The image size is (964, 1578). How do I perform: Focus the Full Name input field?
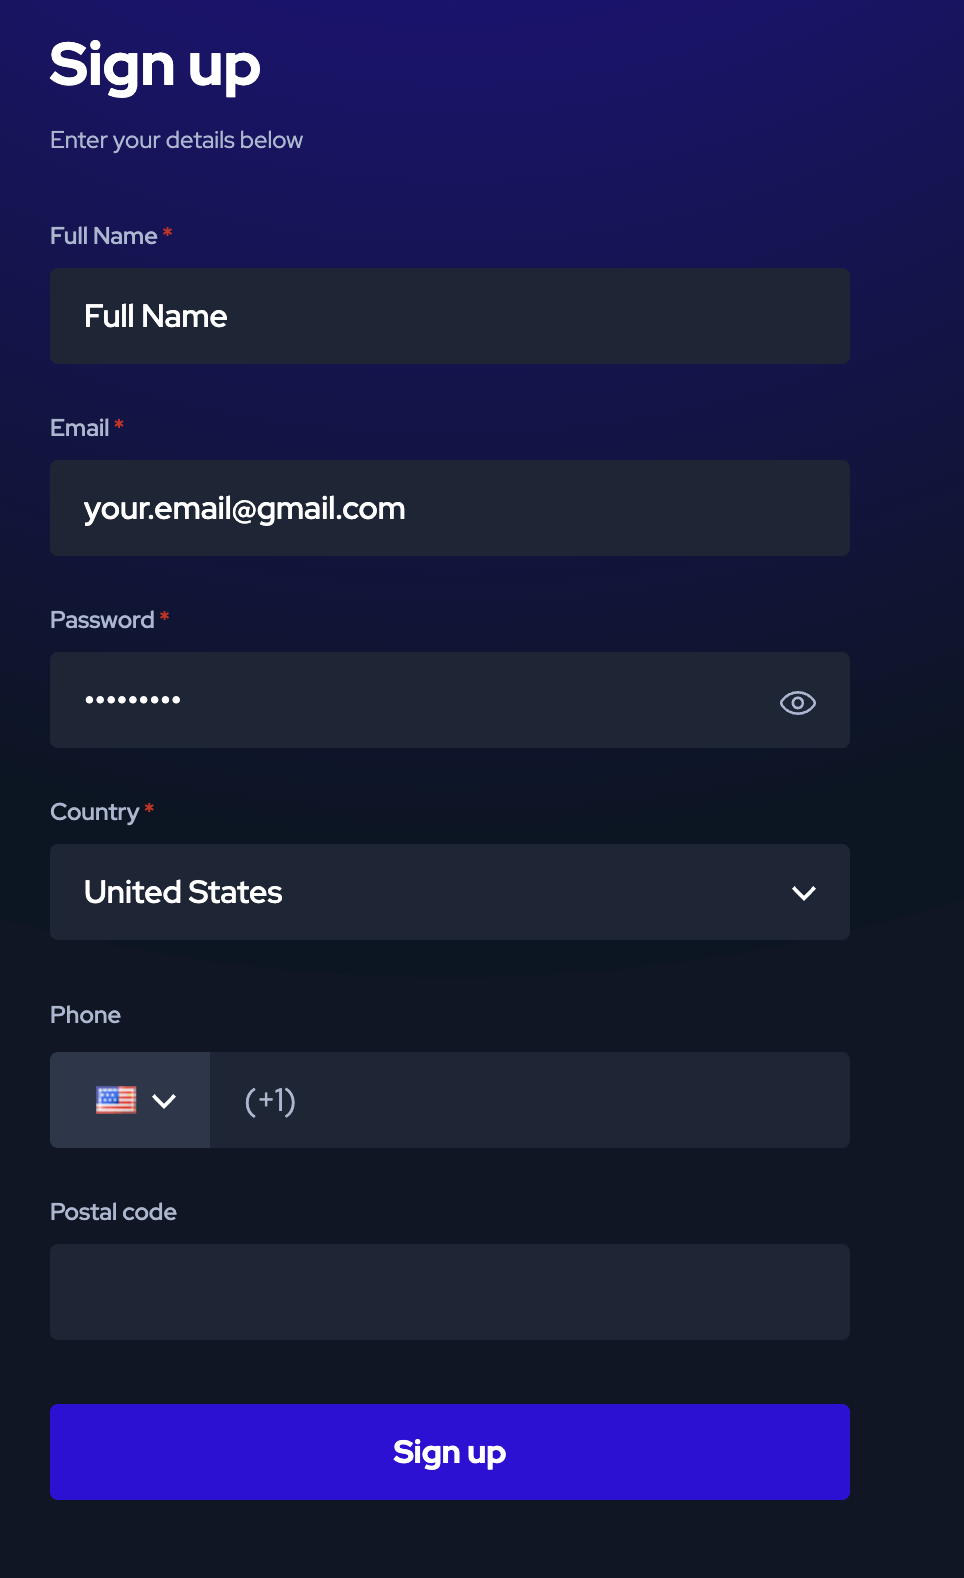point(449,316)
